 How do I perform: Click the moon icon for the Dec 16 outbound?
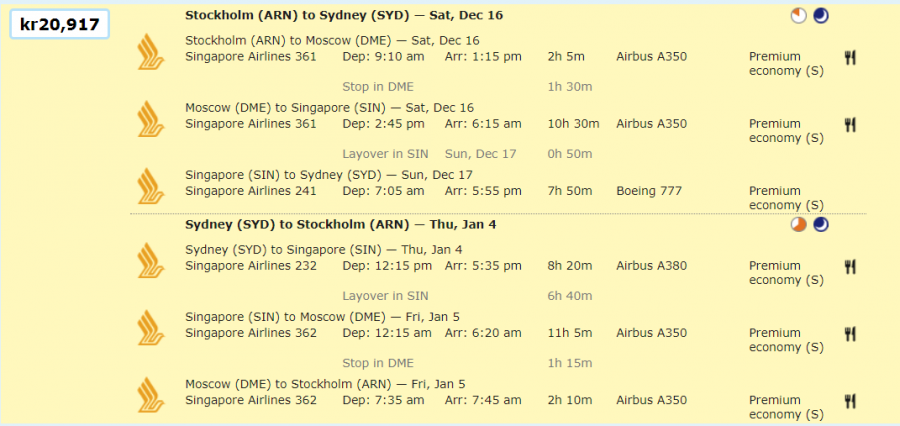click(821, 15)
